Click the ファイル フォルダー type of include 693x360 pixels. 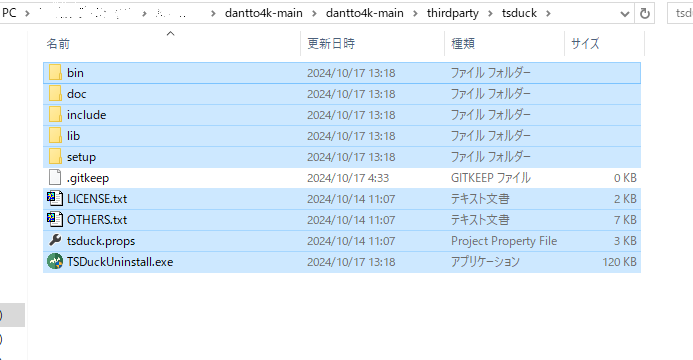(x=491, y=115)
